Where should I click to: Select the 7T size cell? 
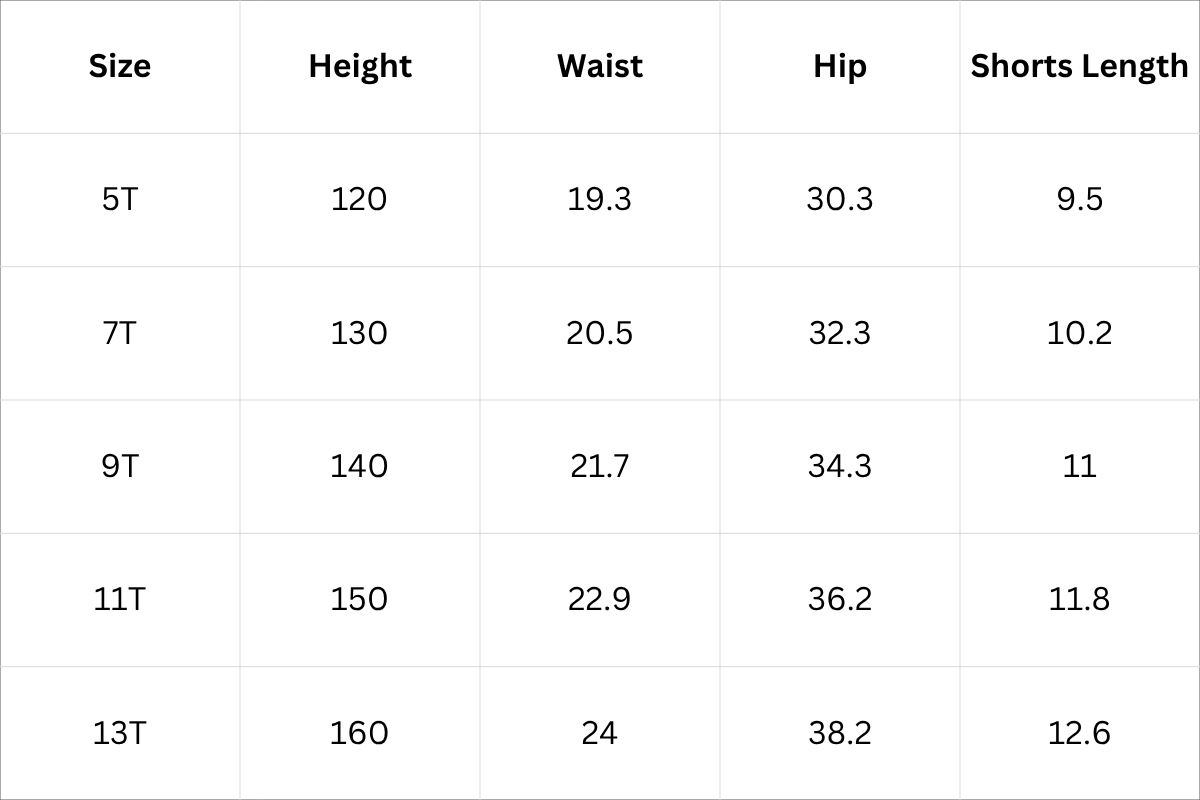120,332
